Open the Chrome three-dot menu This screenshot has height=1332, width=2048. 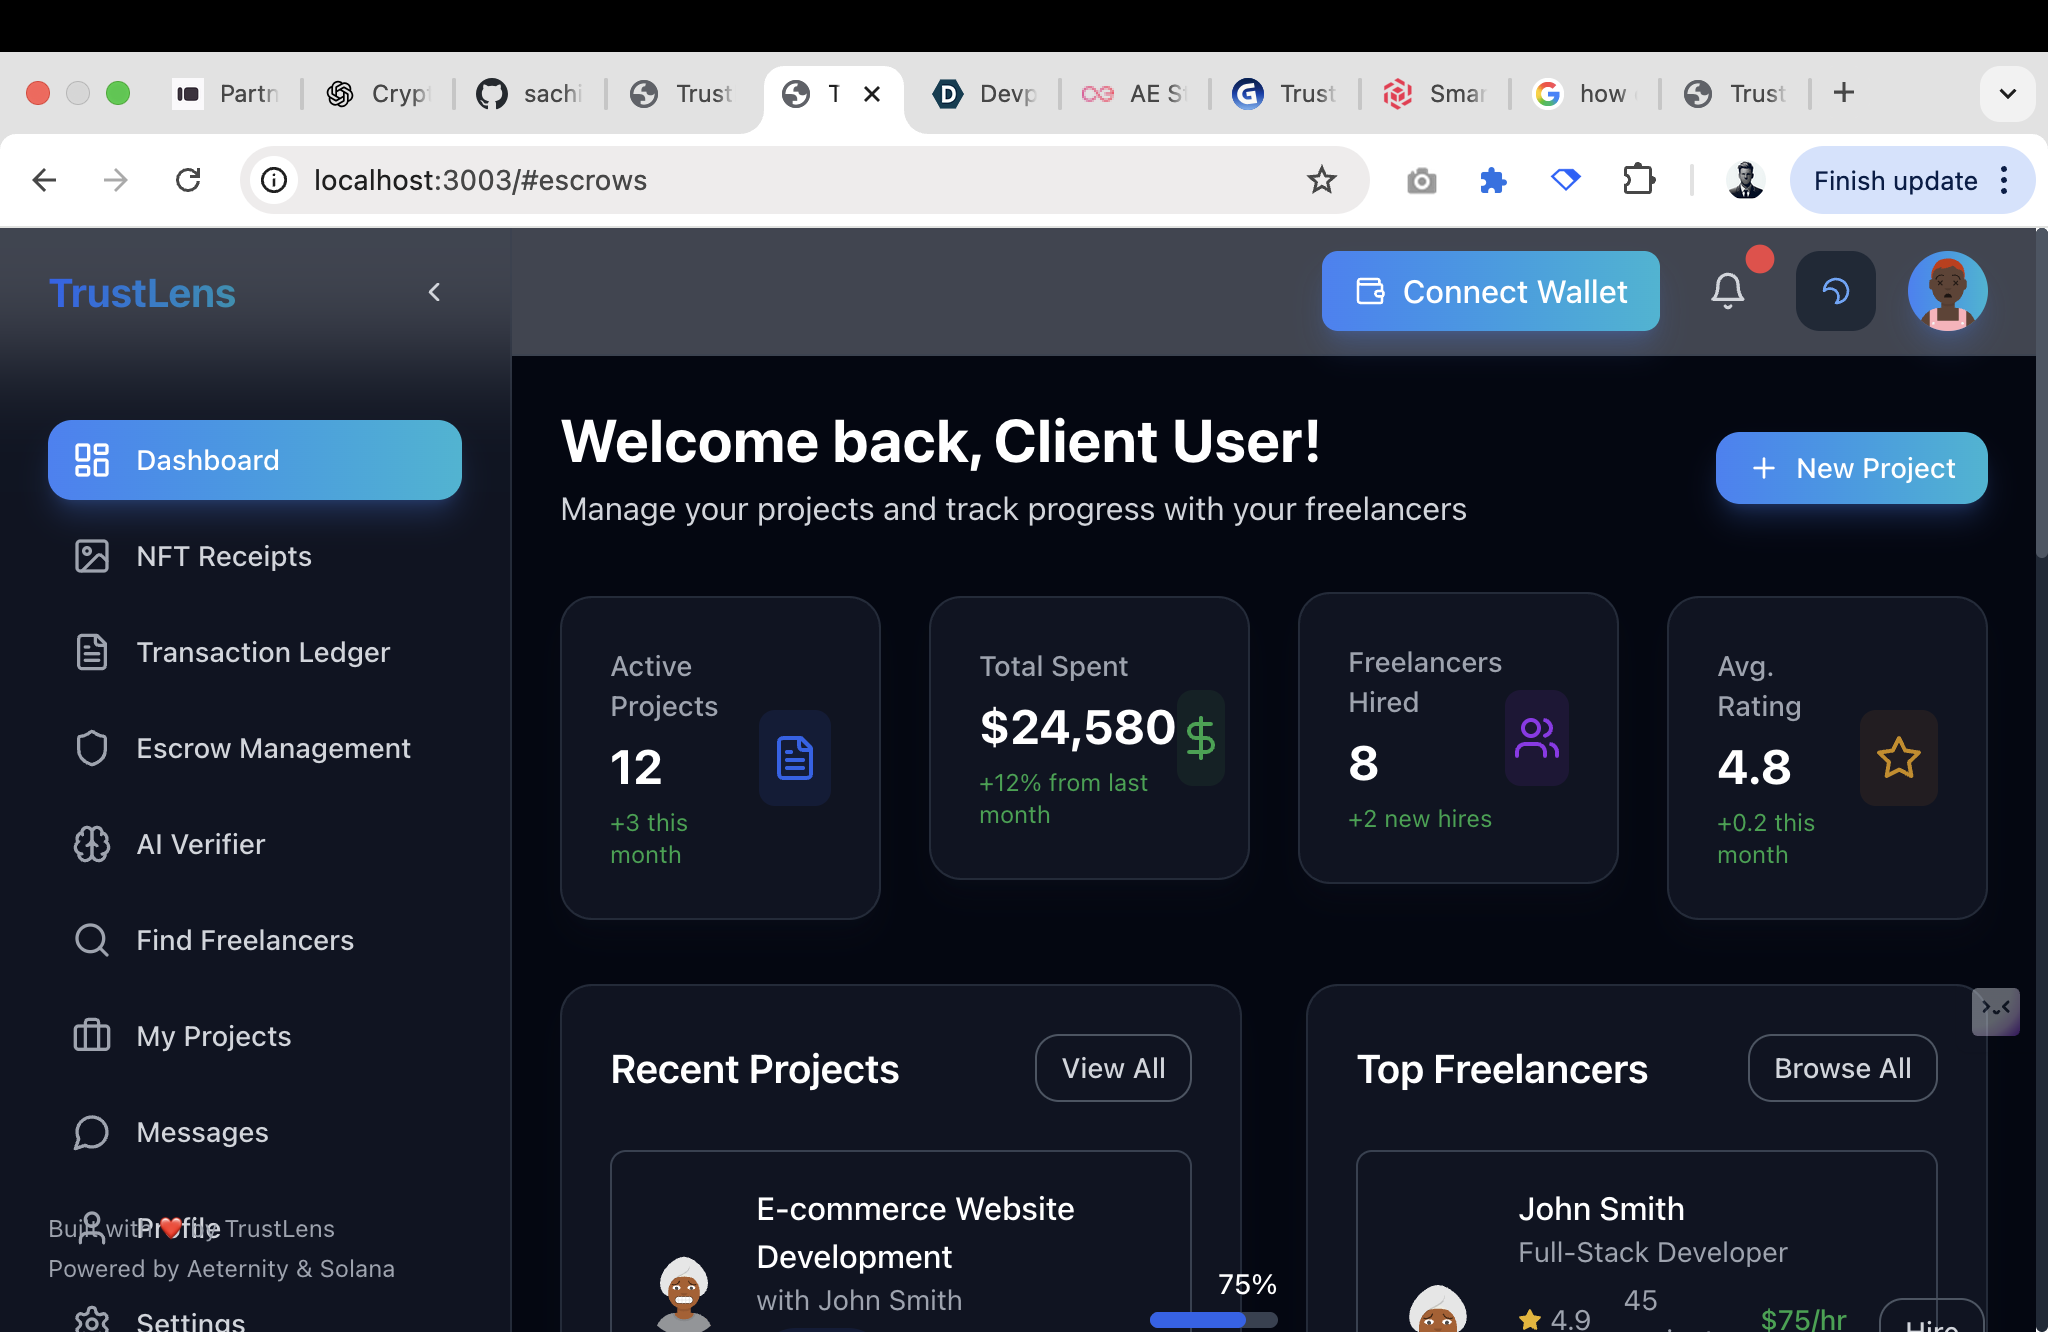(x=2004, y=180)
